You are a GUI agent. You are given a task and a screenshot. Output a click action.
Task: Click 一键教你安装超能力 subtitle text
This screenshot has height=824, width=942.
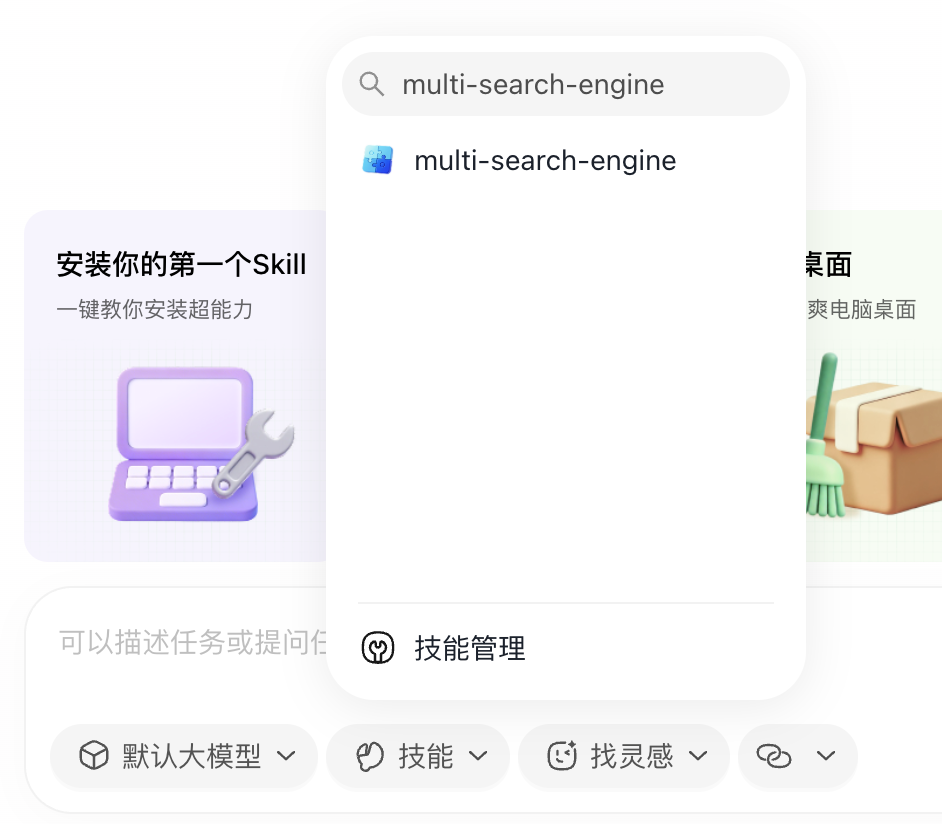pos(154,309)
